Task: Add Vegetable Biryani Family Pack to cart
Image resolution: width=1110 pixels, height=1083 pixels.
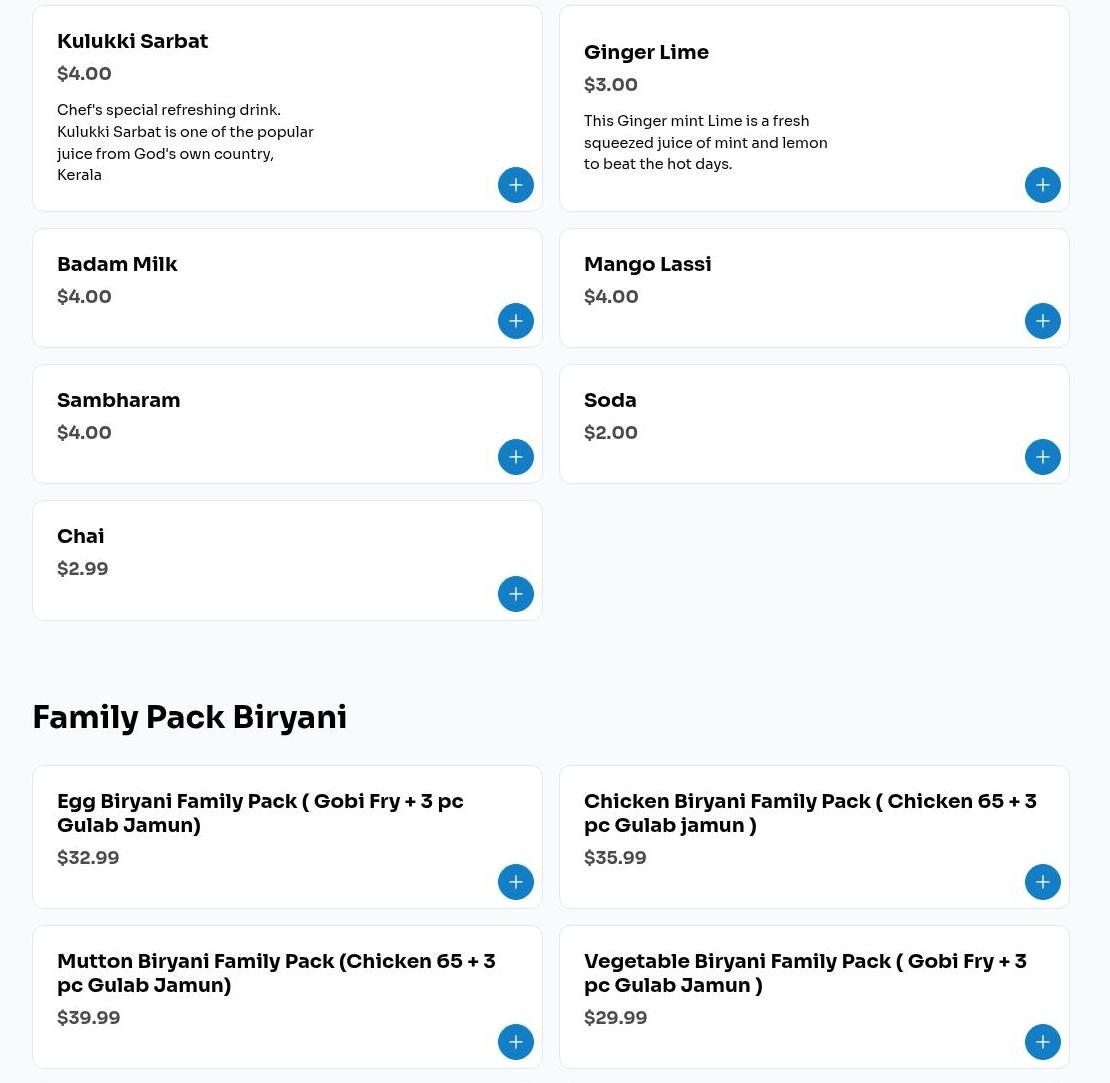Action: pyautogui.click(x=1042, y=1042)
